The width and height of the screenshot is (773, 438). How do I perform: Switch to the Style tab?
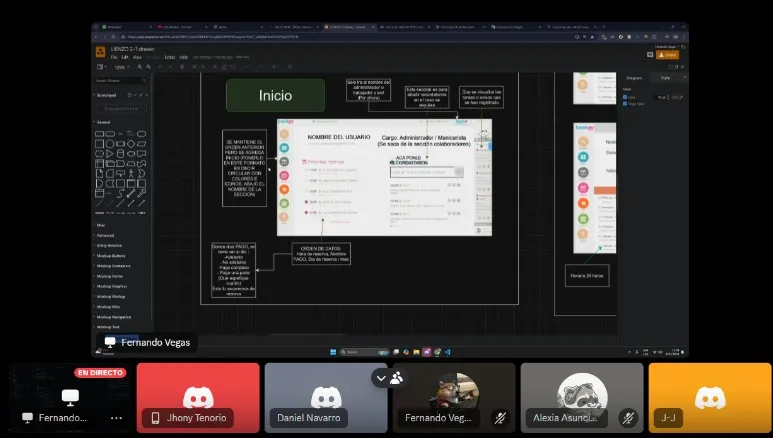(x=665, y=77)
